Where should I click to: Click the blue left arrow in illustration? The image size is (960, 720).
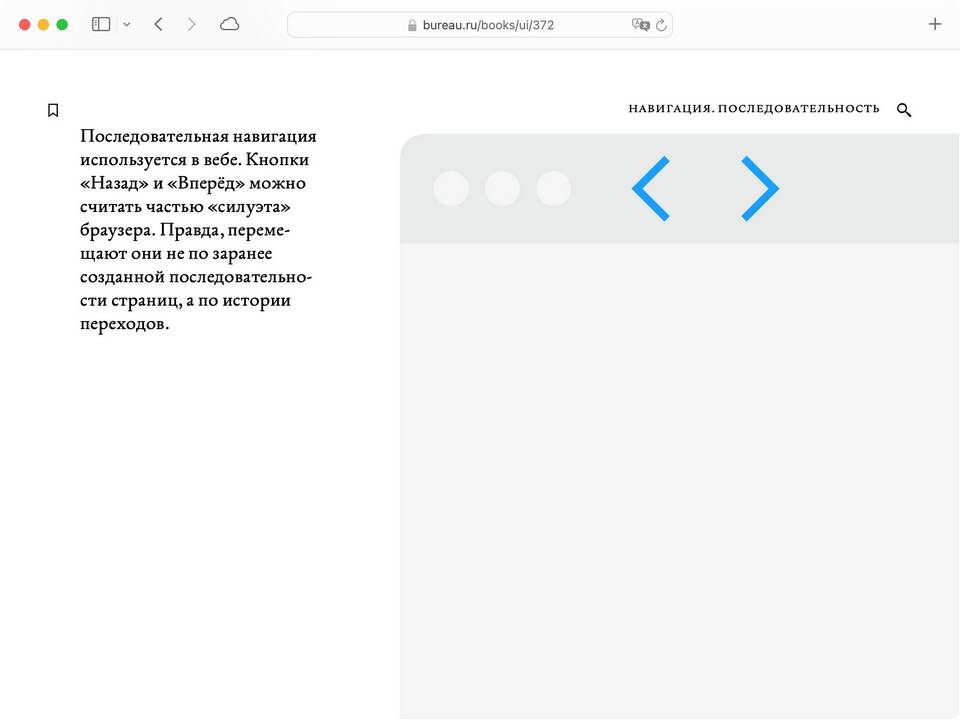point(651,189)
